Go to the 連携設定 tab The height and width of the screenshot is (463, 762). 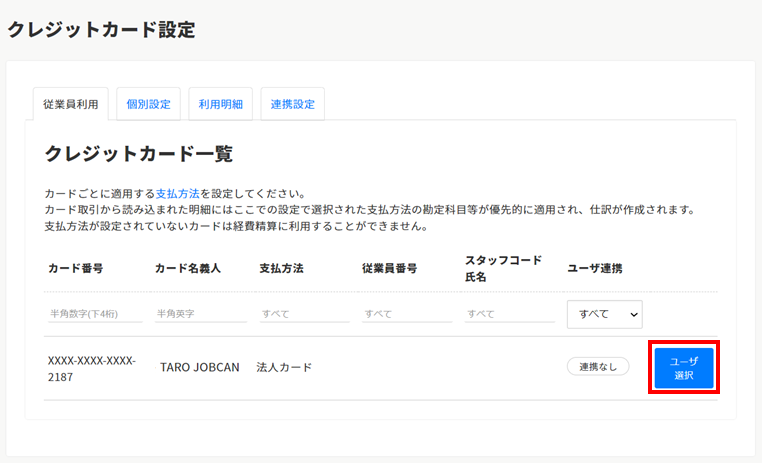292,104
